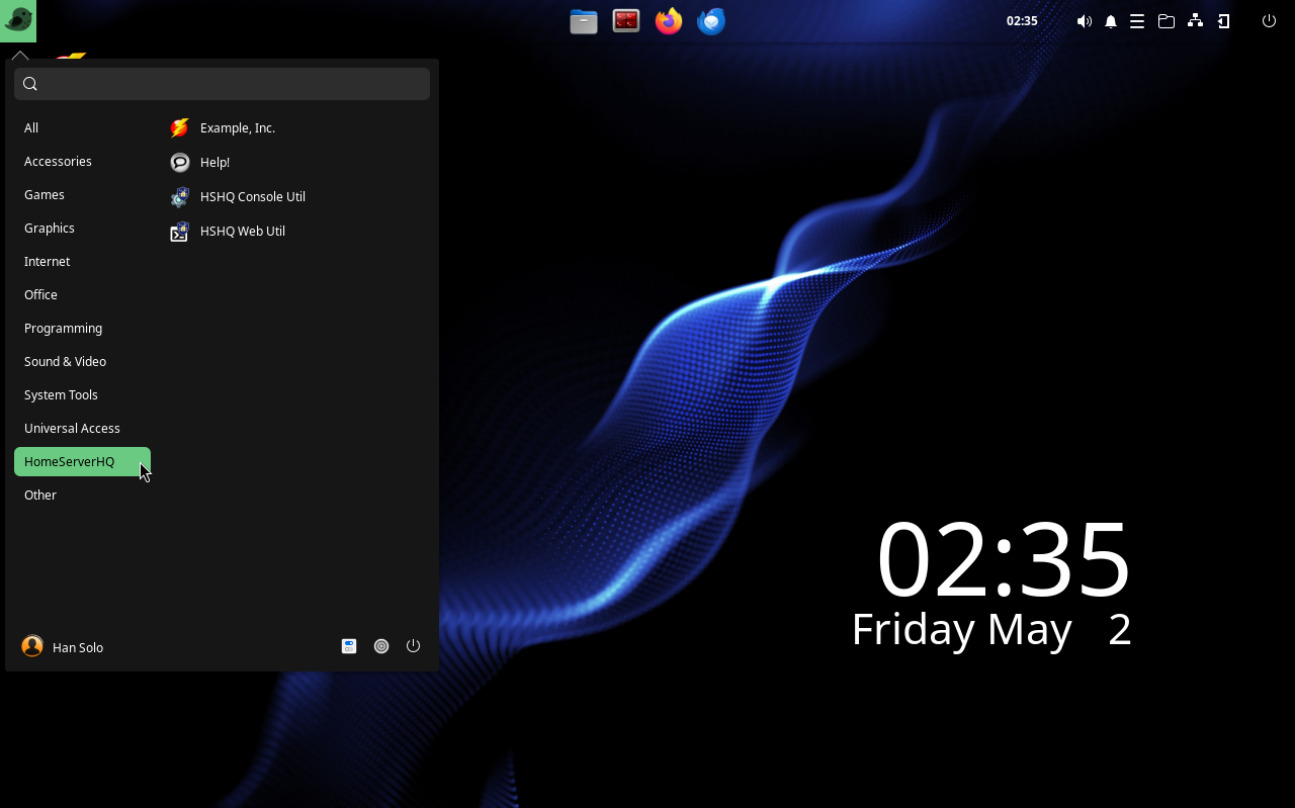Show notifications via the bell icon

click(1110, 21)
